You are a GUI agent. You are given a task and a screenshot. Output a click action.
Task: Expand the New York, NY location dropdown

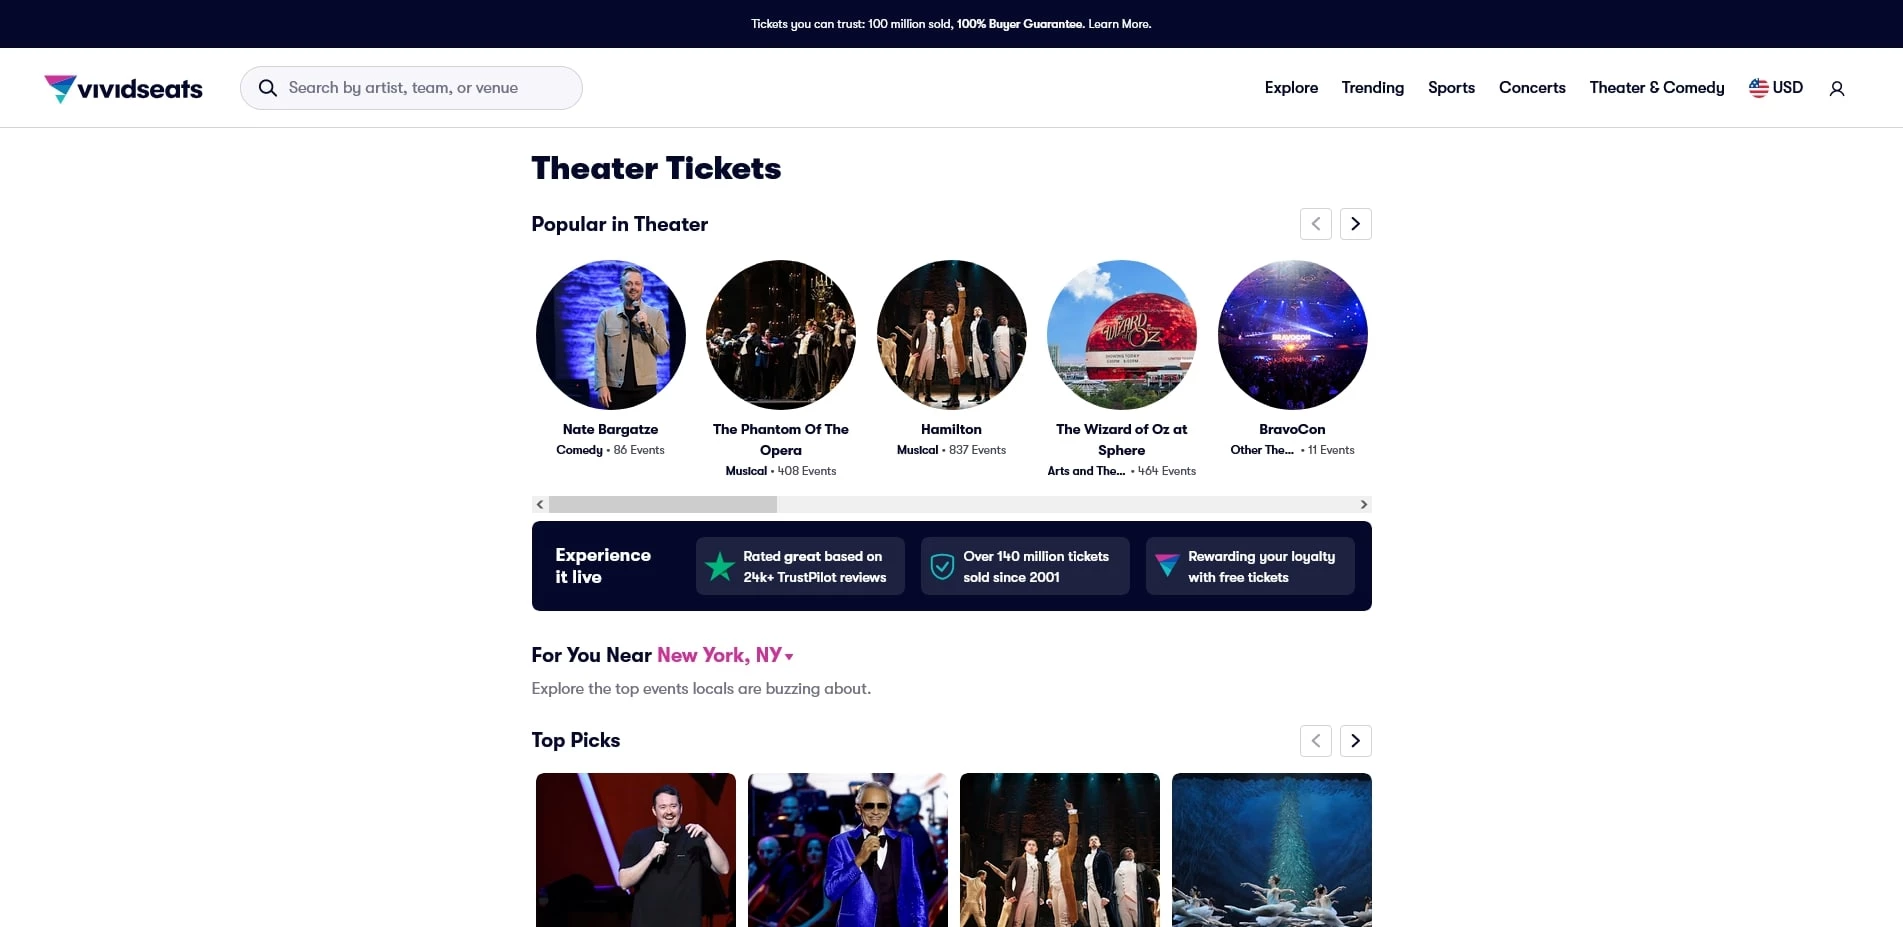[x=725, y=655]
